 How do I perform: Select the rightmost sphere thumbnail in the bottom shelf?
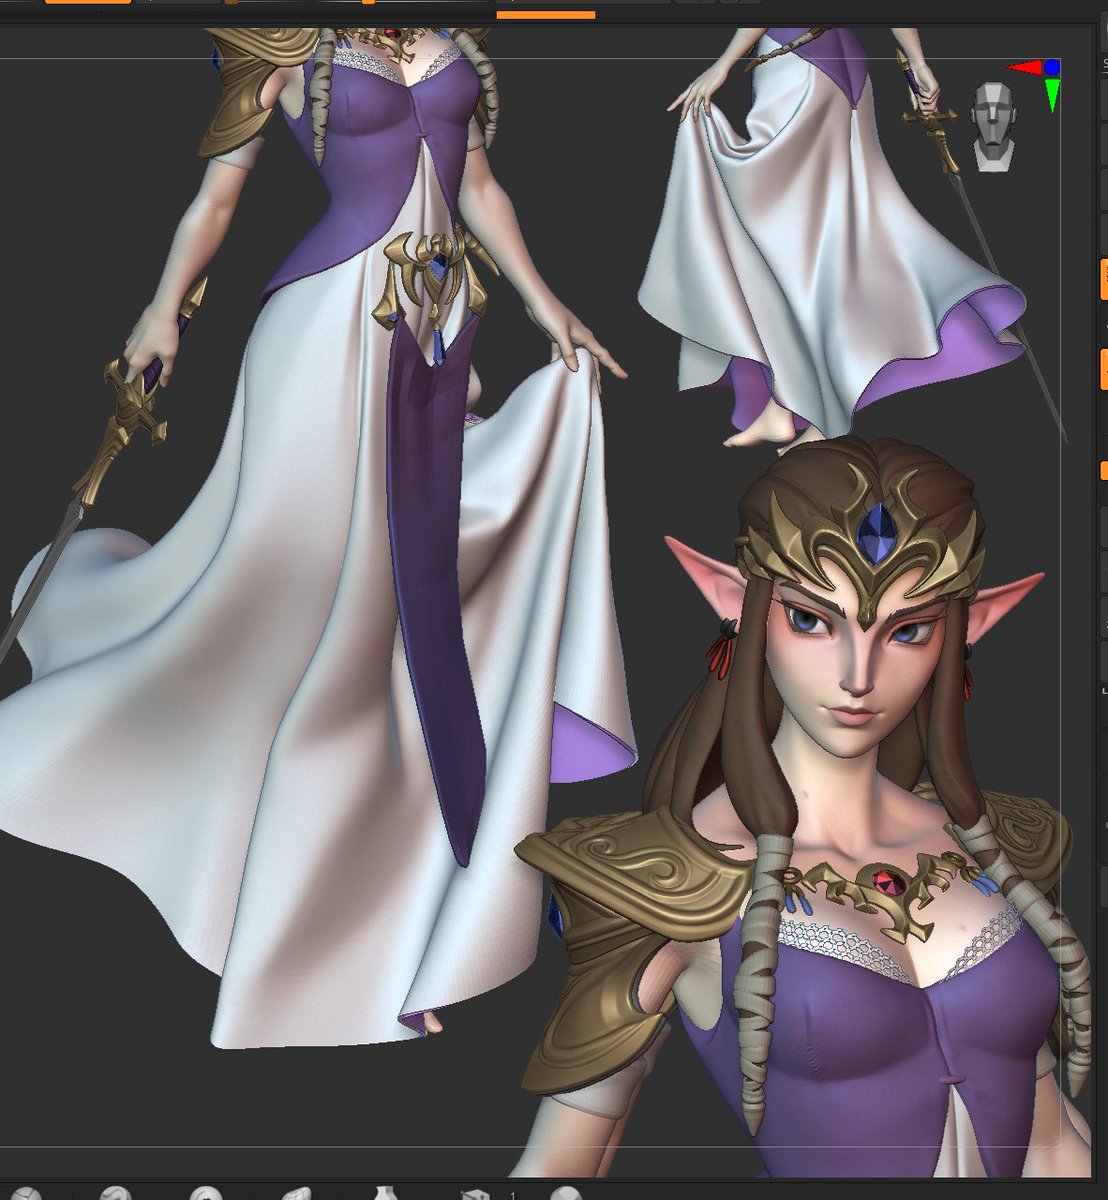pyautogui.click(x=565, y=1192)
